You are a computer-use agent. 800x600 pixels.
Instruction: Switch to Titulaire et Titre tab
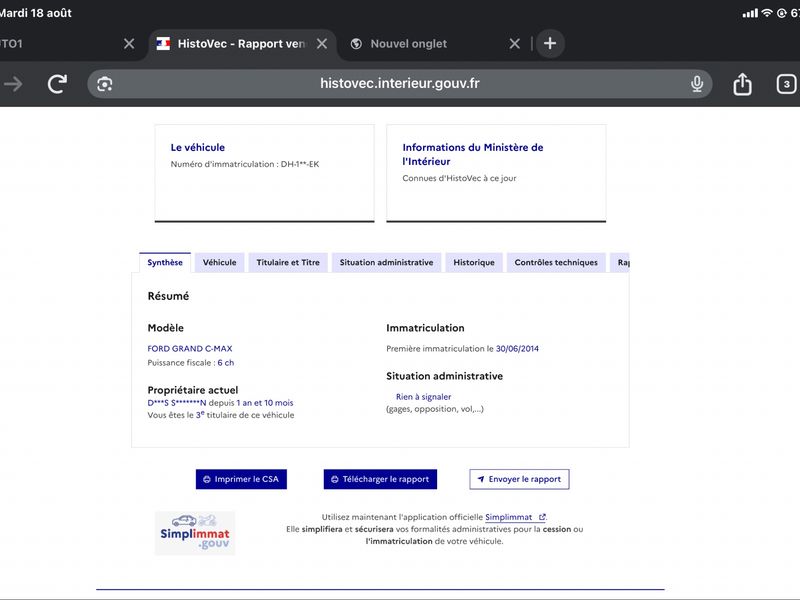click(288, 262)
